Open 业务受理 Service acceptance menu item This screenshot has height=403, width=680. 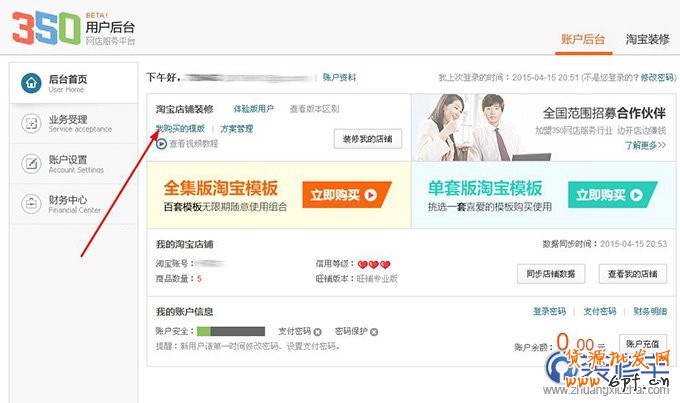(73, 123)
